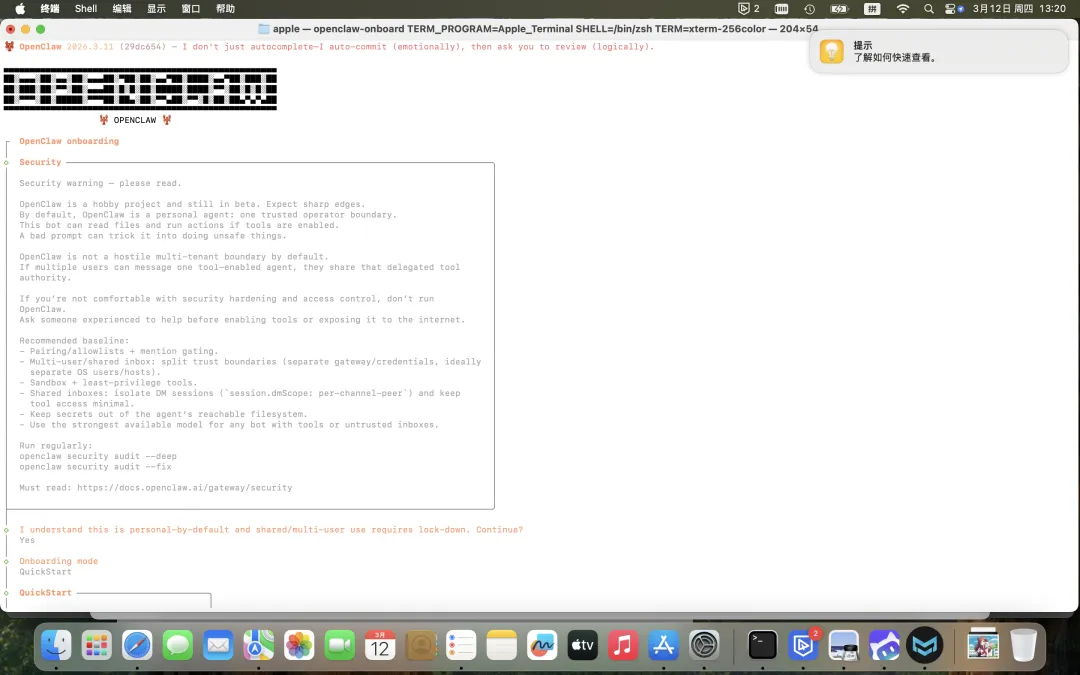This screenshot has width=1080, height=675.
Task: Open the Wi-Fi menu
Action: pyautogui.click(x=903, y=8)
